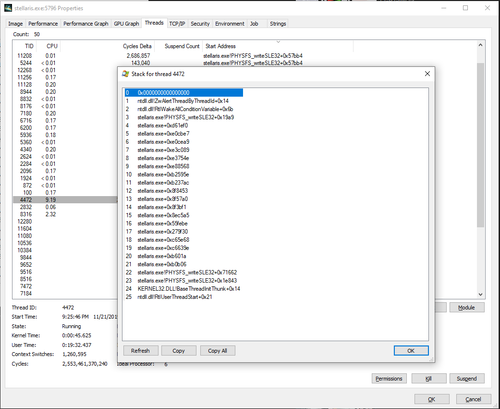Confirm the stack dialog with OK
500x409 pixels.
point(411,351)
